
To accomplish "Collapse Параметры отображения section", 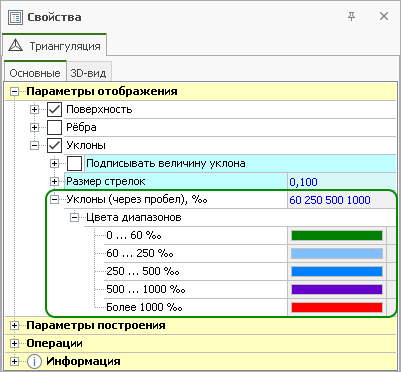I will click(14, 92).
